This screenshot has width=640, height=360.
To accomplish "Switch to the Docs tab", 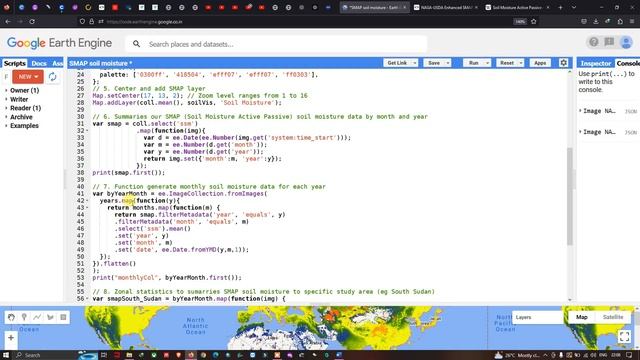I will click(x=39, y=63).
